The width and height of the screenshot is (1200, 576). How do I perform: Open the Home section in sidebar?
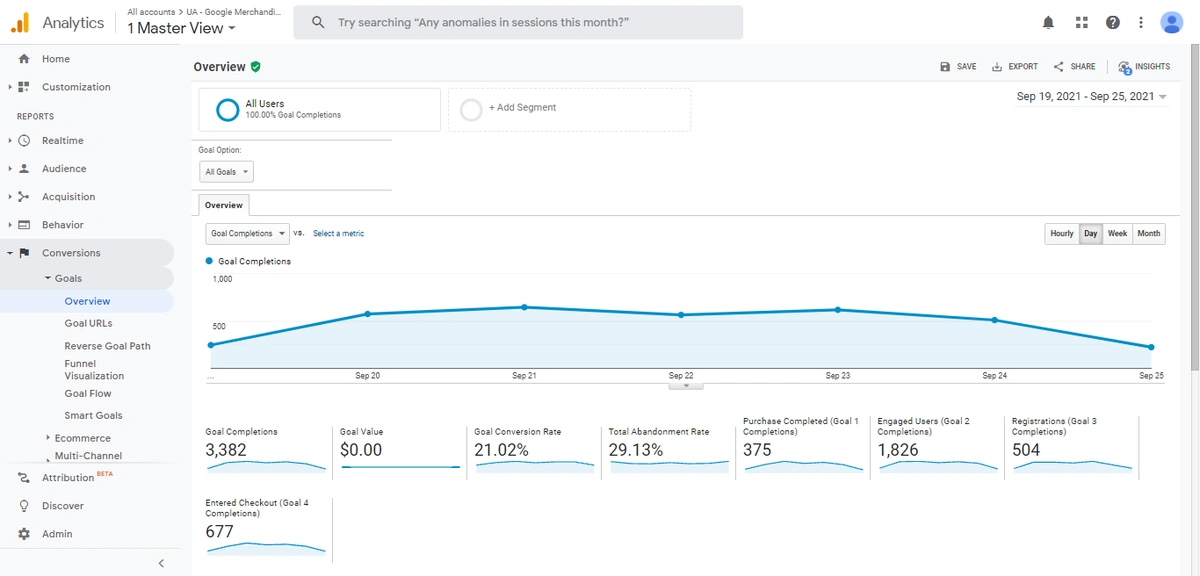coord(58,59)
